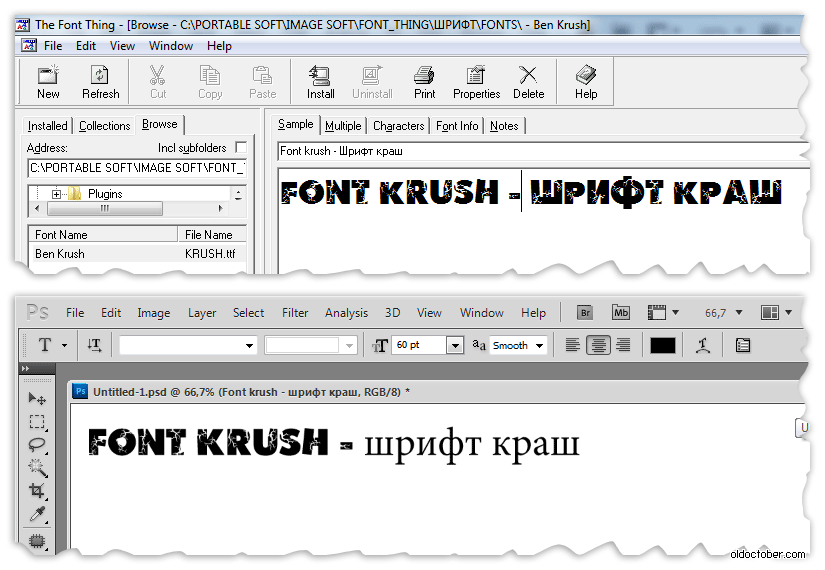Install the selected font
The image size is (825, 570).
pyautogui.click(x=320, y=82)
